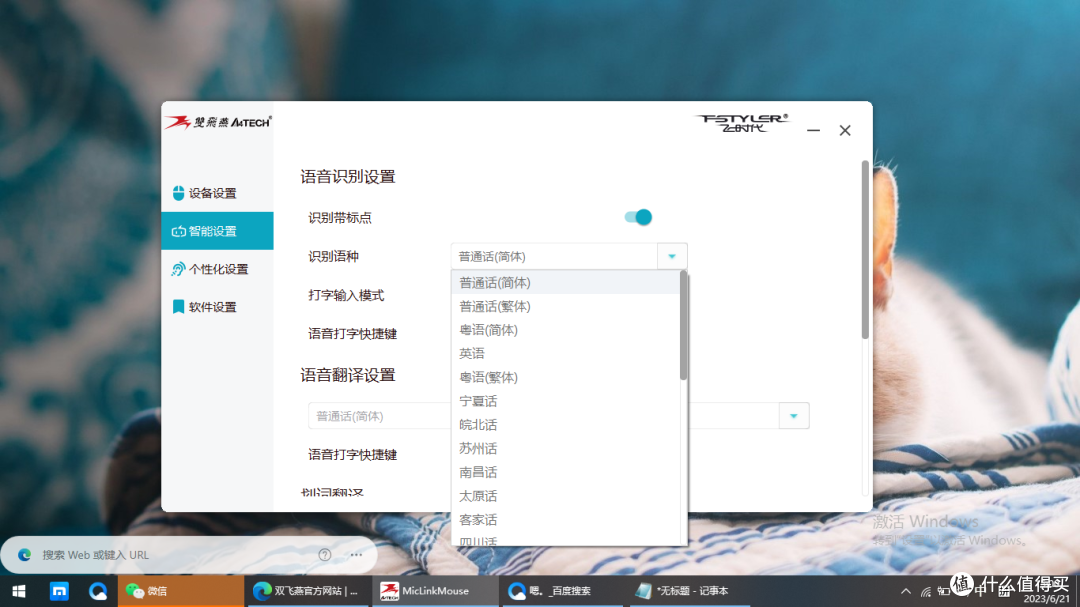Click the language list scrollbar thumb
This screenshot has height=607, width=1080.
pos(683,325)
